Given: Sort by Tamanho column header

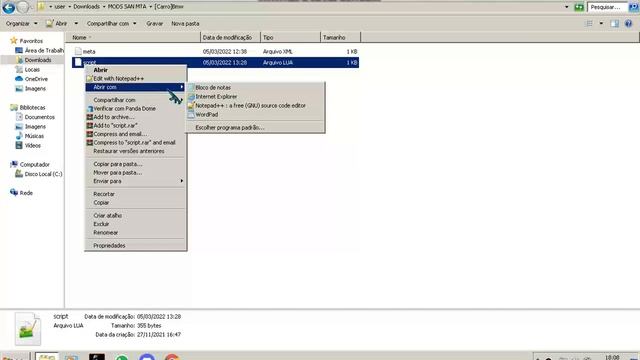Looking at the screenshot, I should point(340,38).
